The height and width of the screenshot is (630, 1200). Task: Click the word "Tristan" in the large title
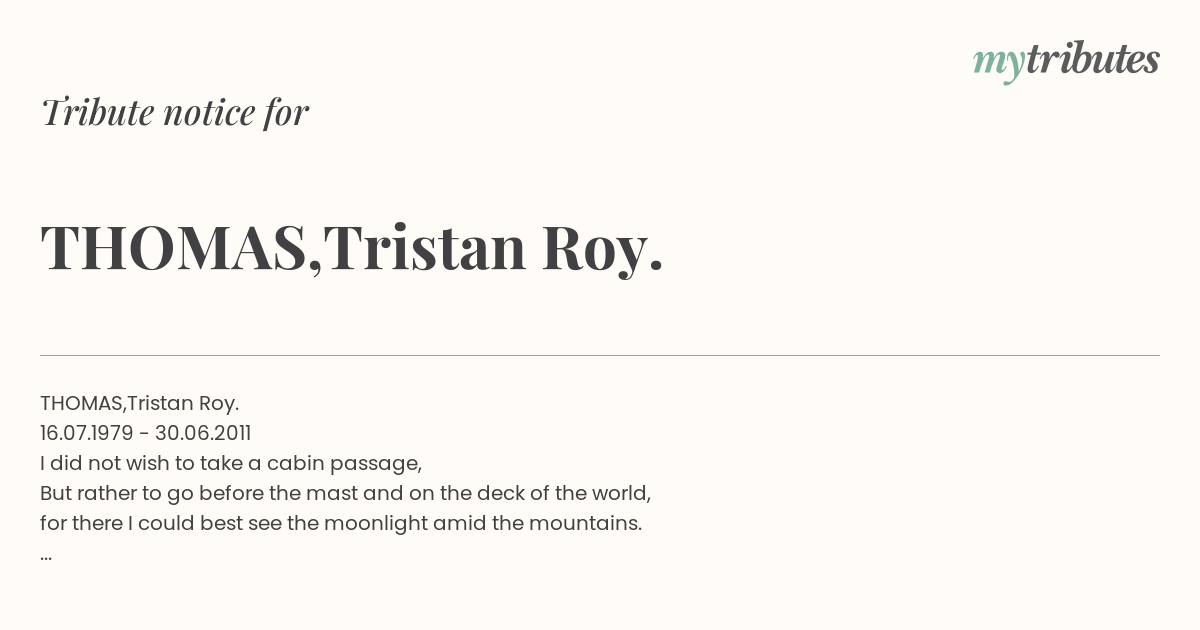coord(425,247)
